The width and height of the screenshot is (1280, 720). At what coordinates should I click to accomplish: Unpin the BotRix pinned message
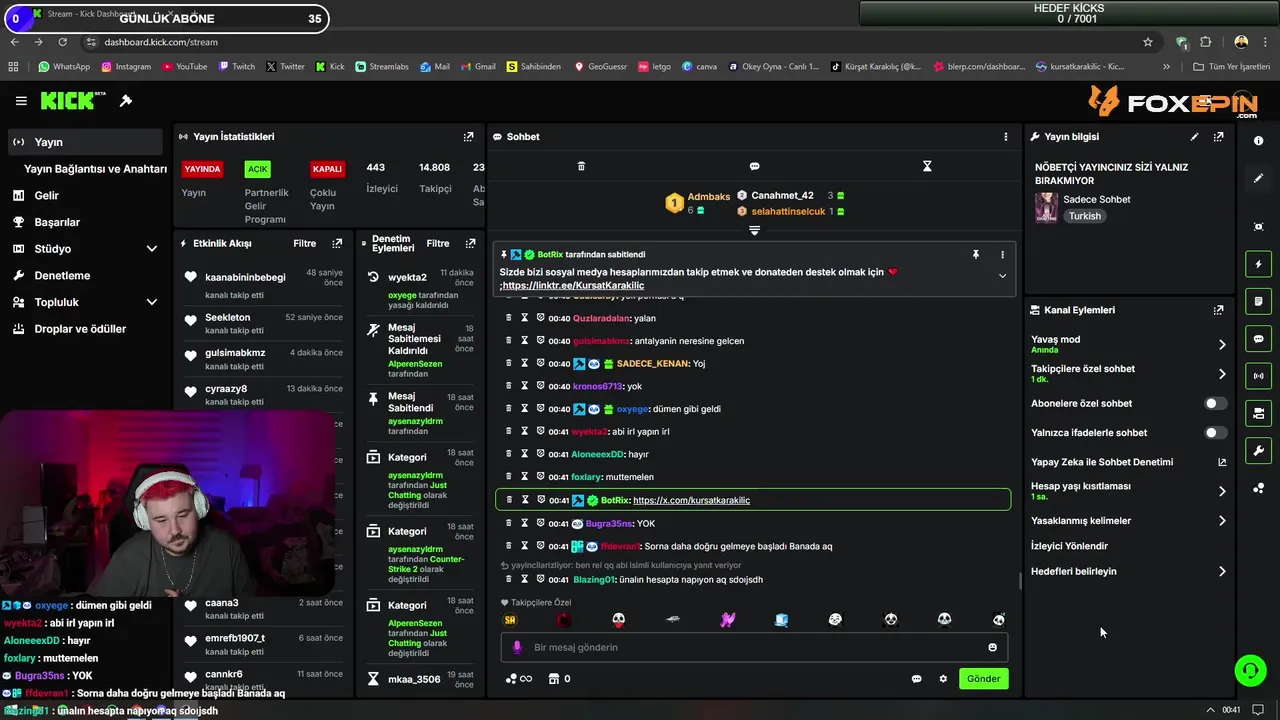[x=975, y=255]
